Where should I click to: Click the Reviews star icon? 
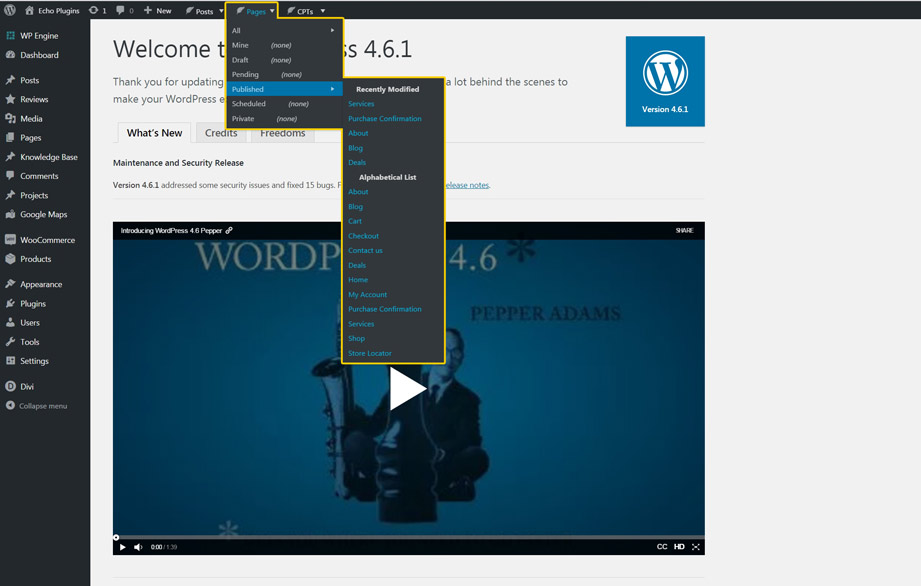(x=10, y=99)
